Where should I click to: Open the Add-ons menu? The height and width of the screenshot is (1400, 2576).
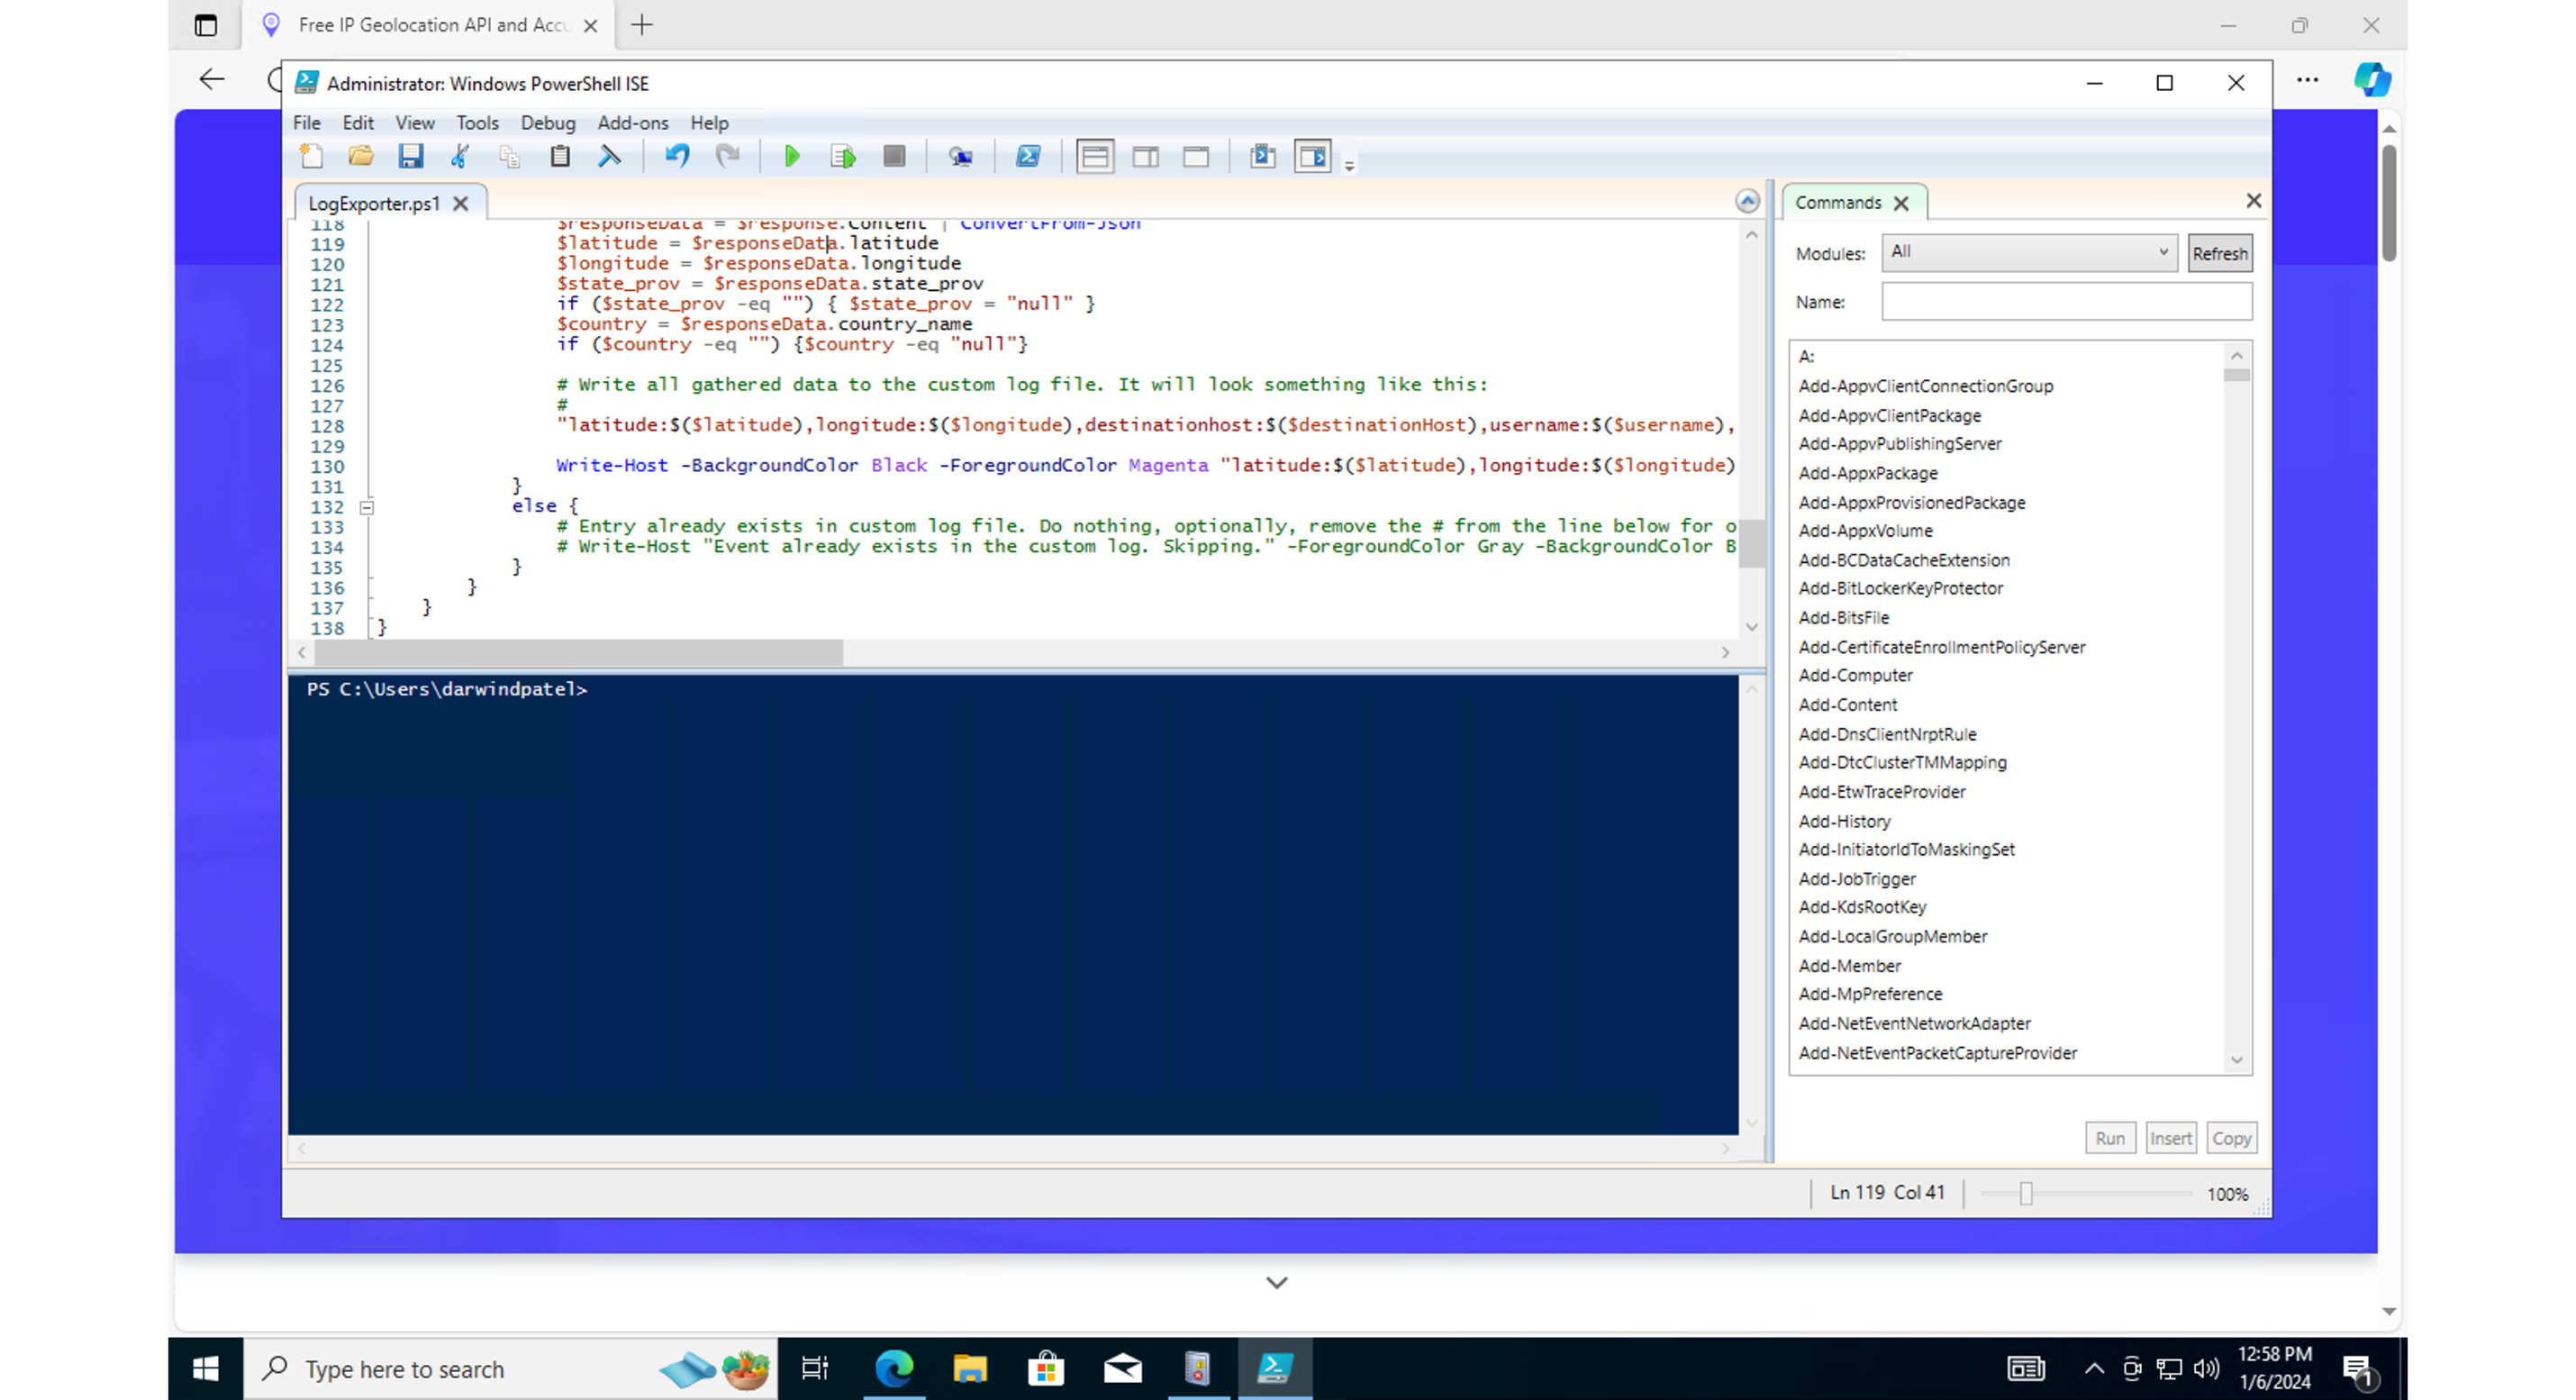point(632,123)
